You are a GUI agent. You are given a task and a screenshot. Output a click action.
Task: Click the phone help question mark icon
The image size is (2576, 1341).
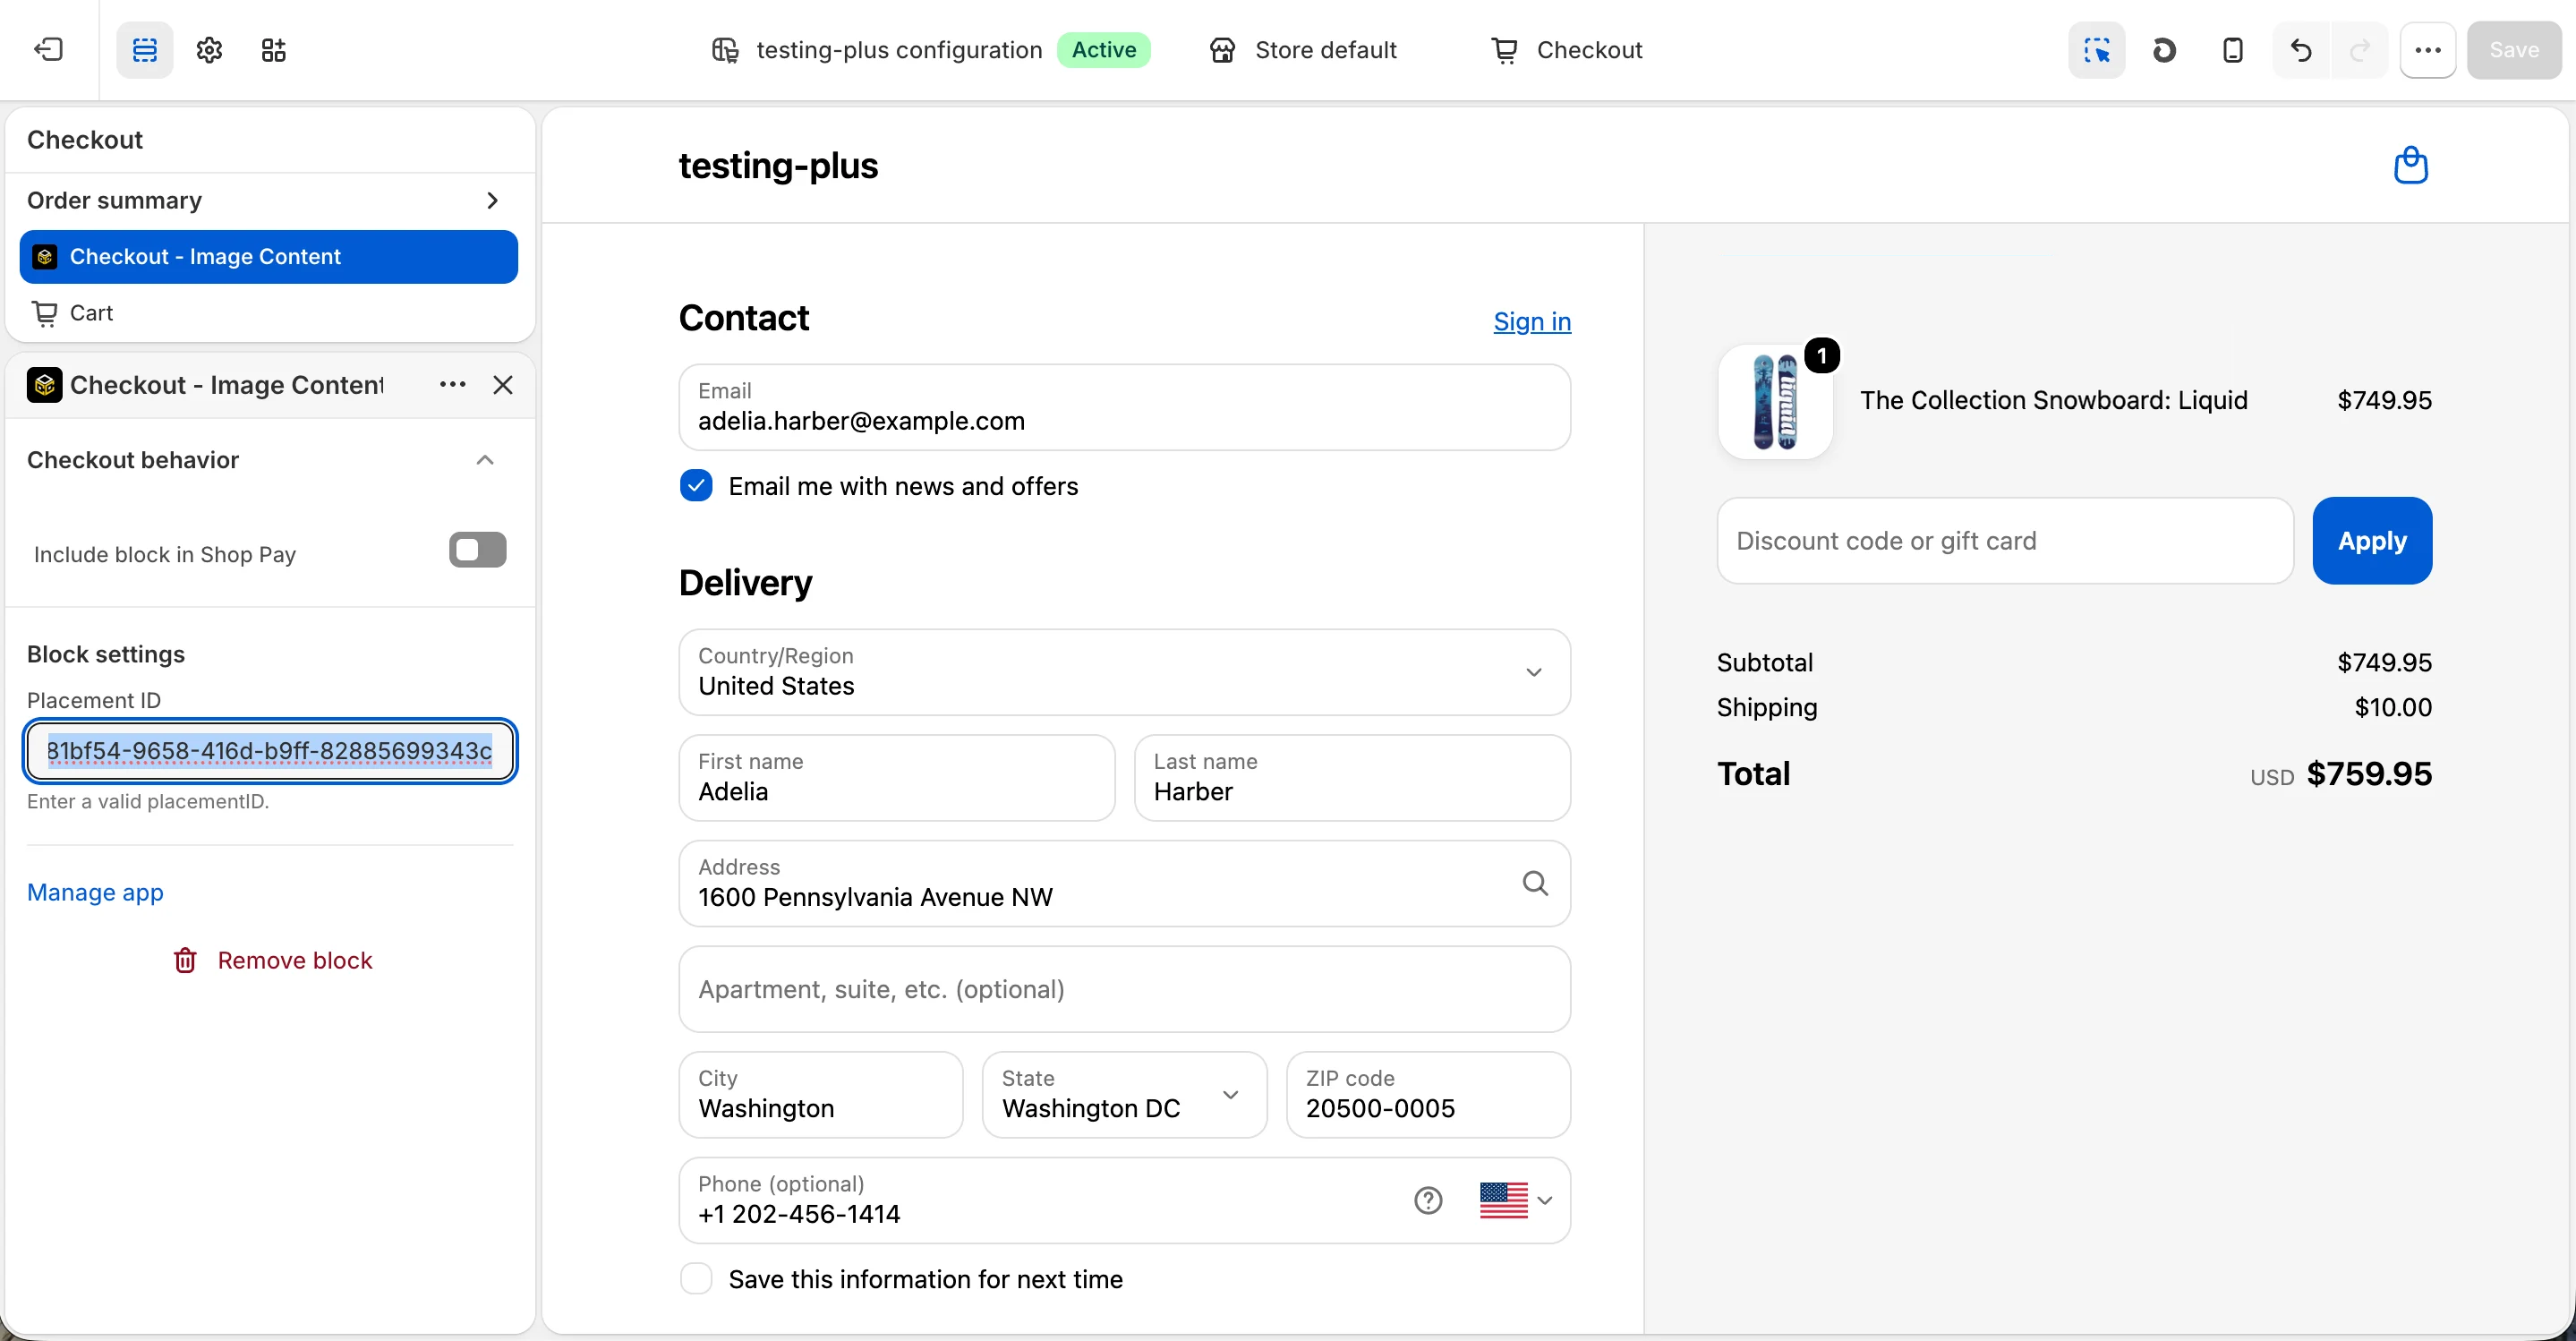(x=1428, y=1199)
